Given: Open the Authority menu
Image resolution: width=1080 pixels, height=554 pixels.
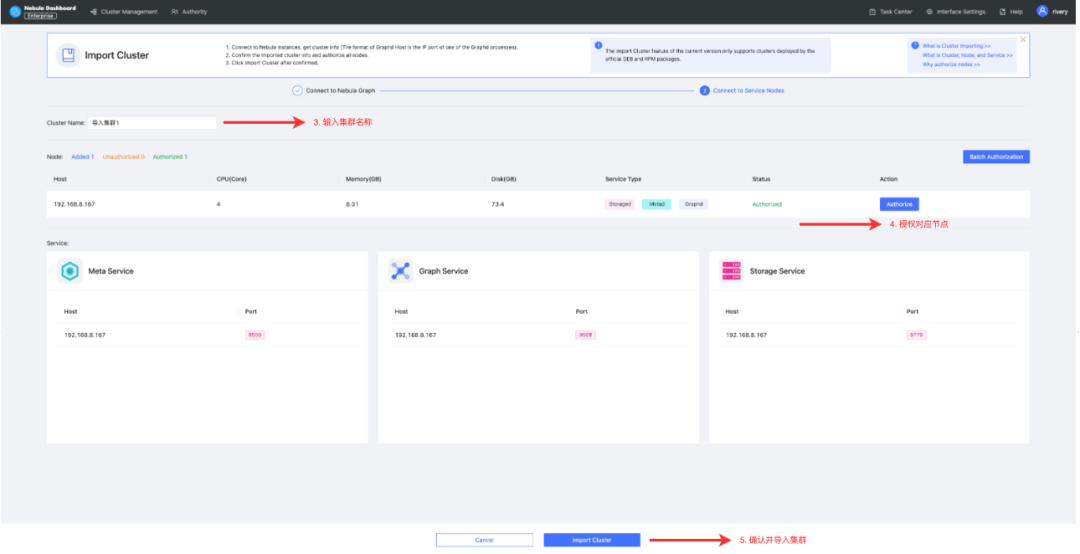Looking at the screenshot, I should (189, 12).
